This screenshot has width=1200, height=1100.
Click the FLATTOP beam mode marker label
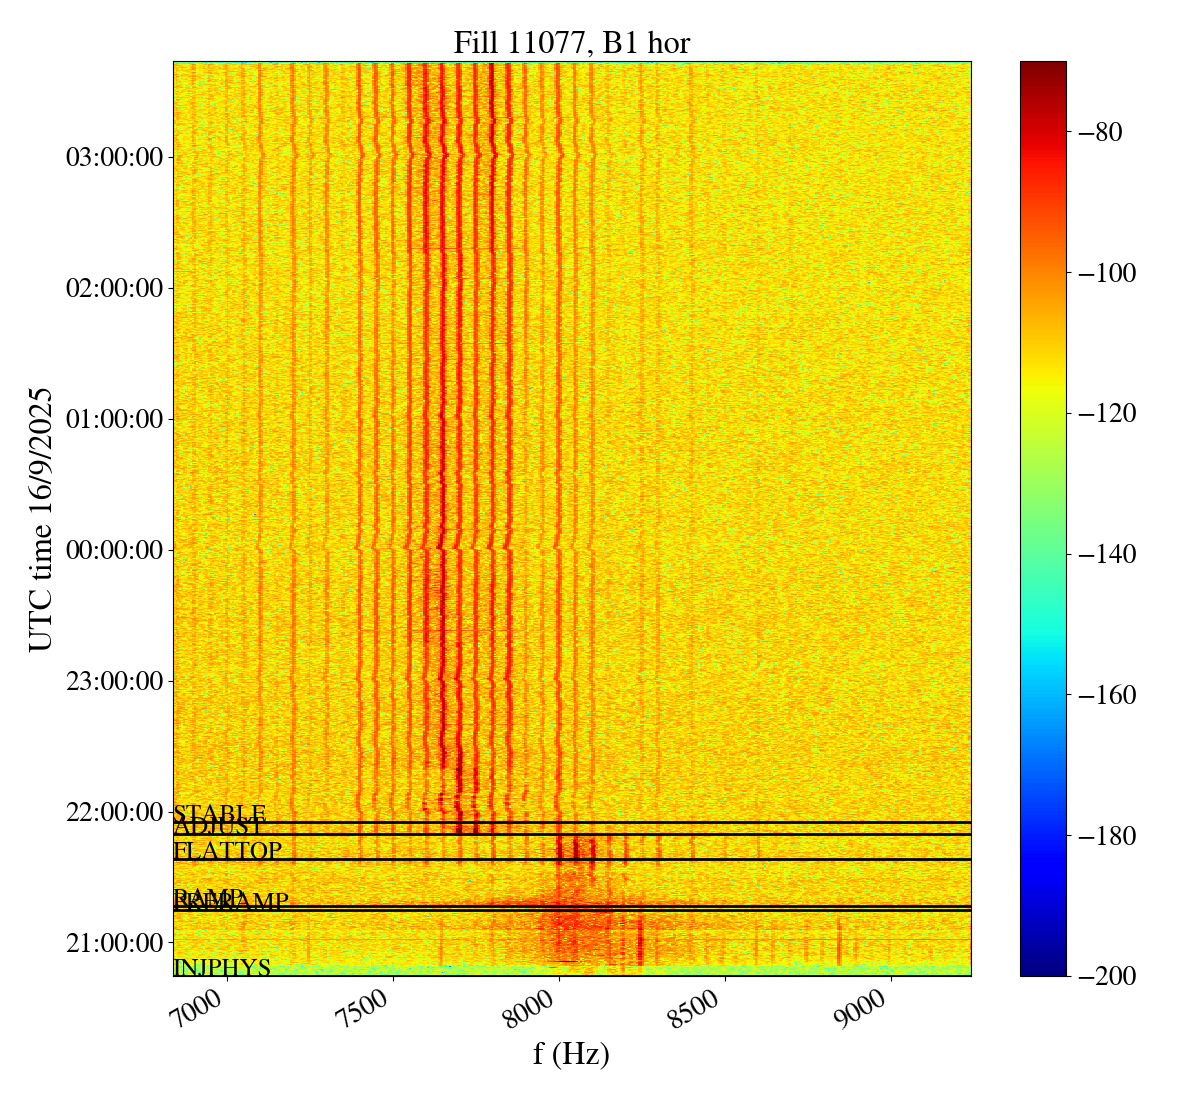228,851
